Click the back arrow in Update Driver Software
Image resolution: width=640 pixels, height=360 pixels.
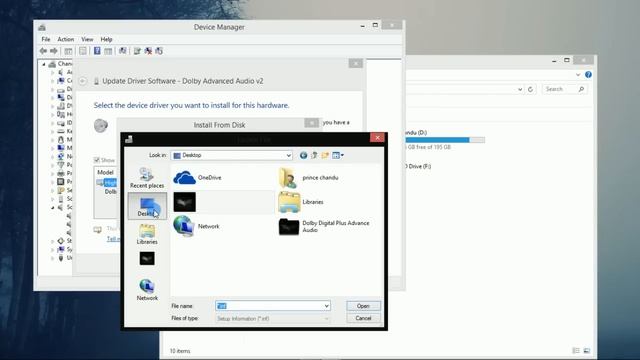83,81
